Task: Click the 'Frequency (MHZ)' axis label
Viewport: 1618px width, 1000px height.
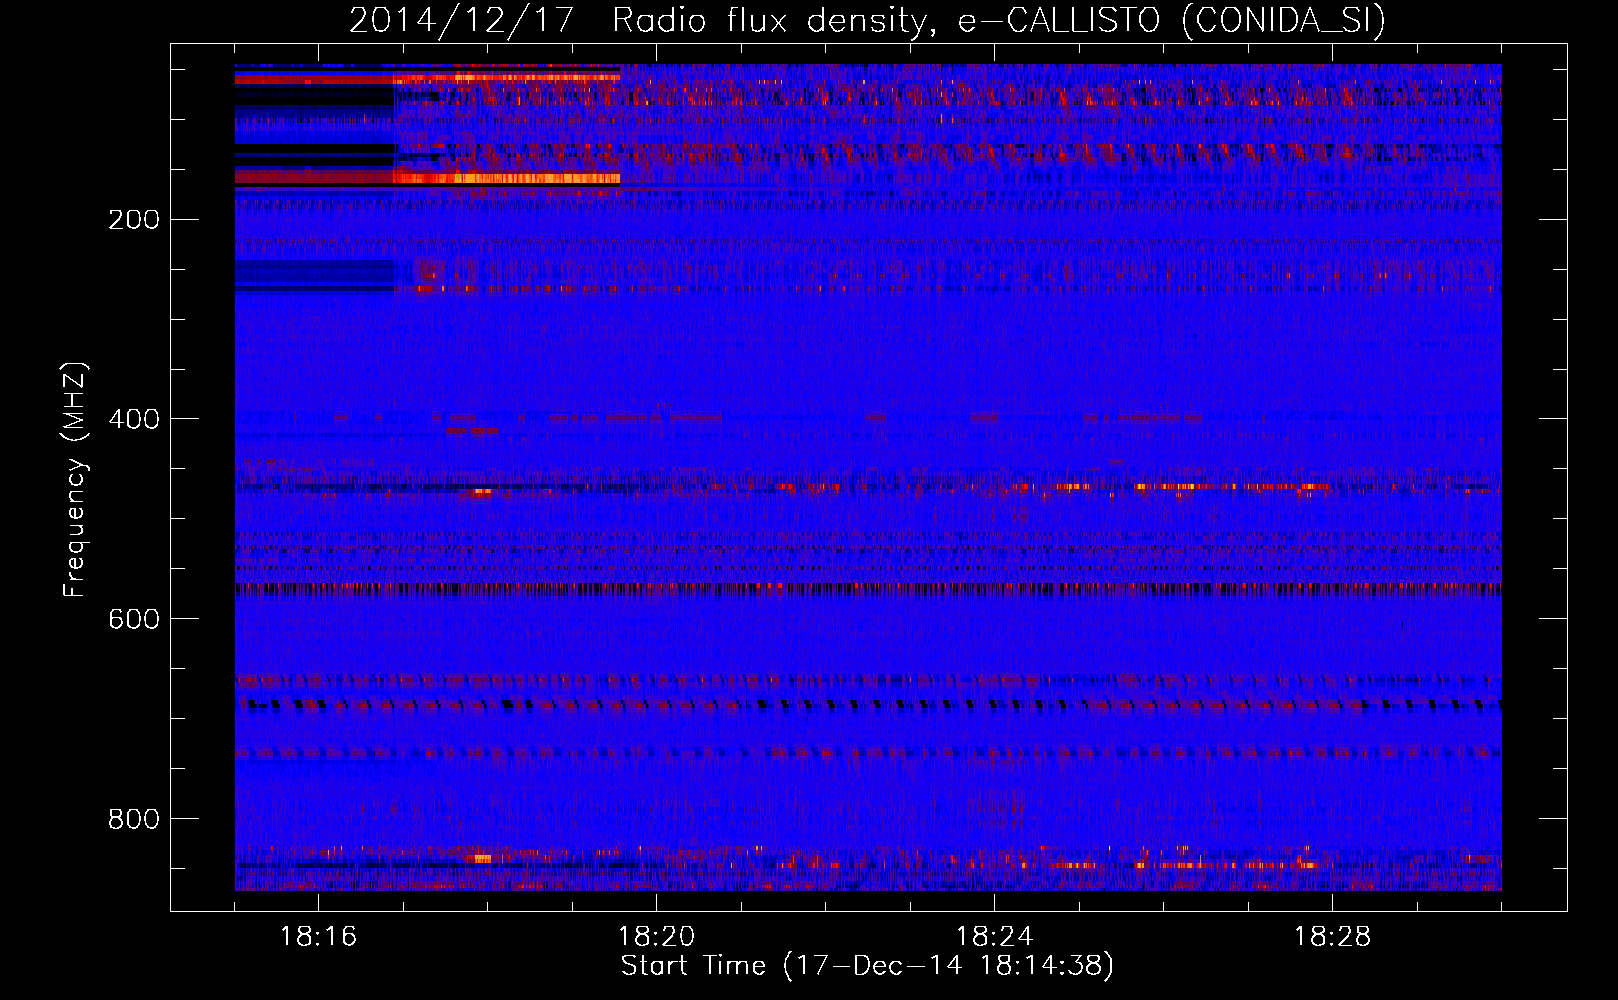Action: point(75,480)
